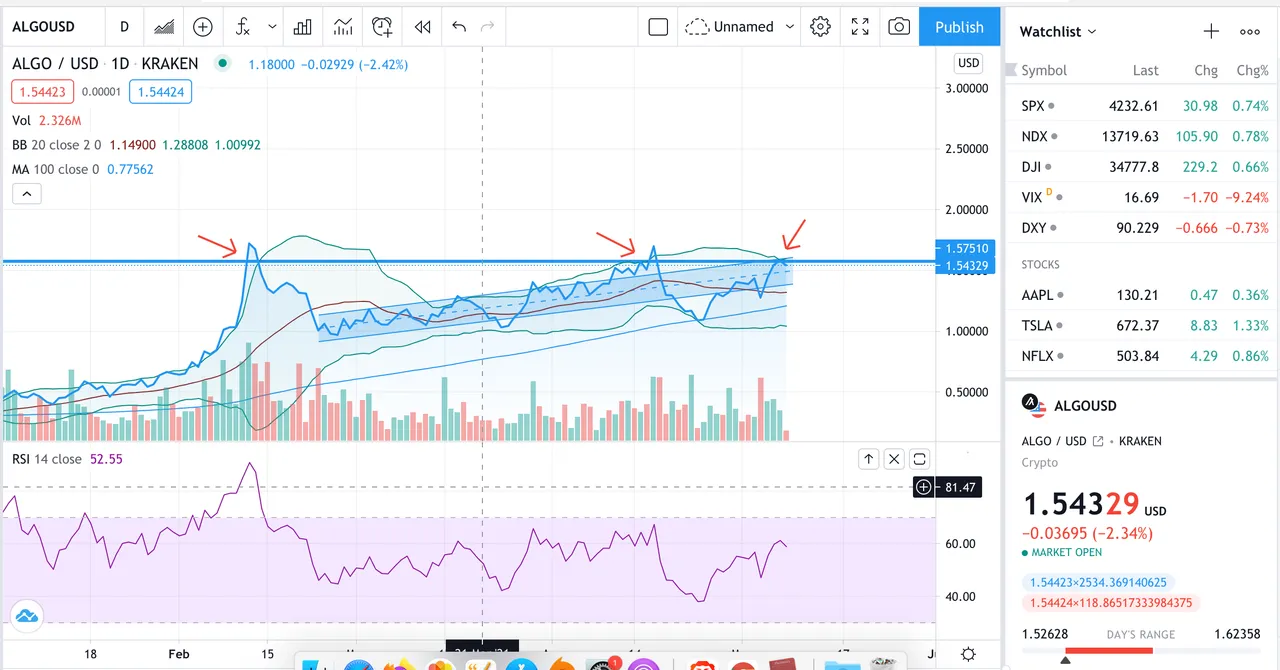Open the strategy tester chart icon

pyautogui.click(x=343, y=27)
